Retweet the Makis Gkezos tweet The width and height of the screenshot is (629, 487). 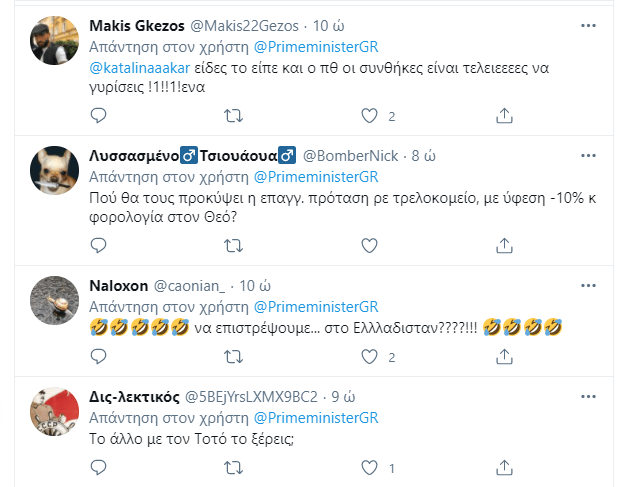click(x=232, y=116)
